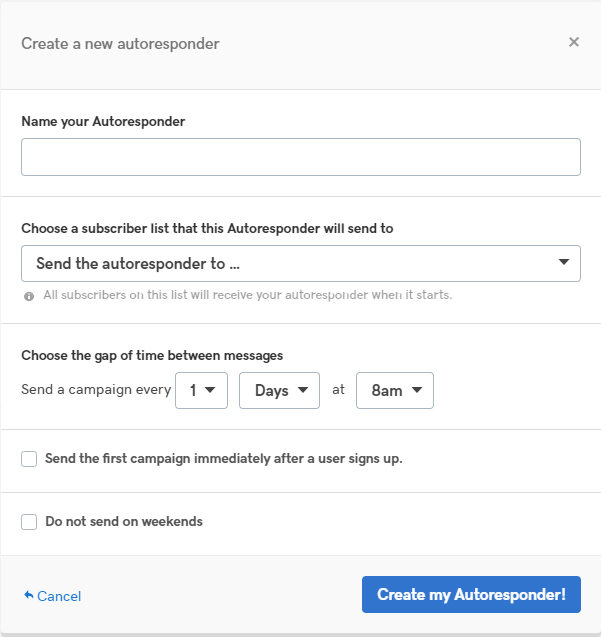Click the back arrow icon beside Cancel
Screen dimensions: 601x637
pyautogui.click(x=29, y=596)
